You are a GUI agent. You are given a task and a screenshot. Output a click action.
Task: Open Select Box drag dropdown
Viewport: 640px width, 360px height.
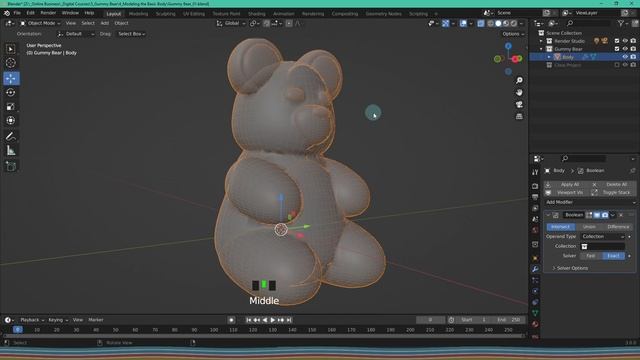(131, 34)
